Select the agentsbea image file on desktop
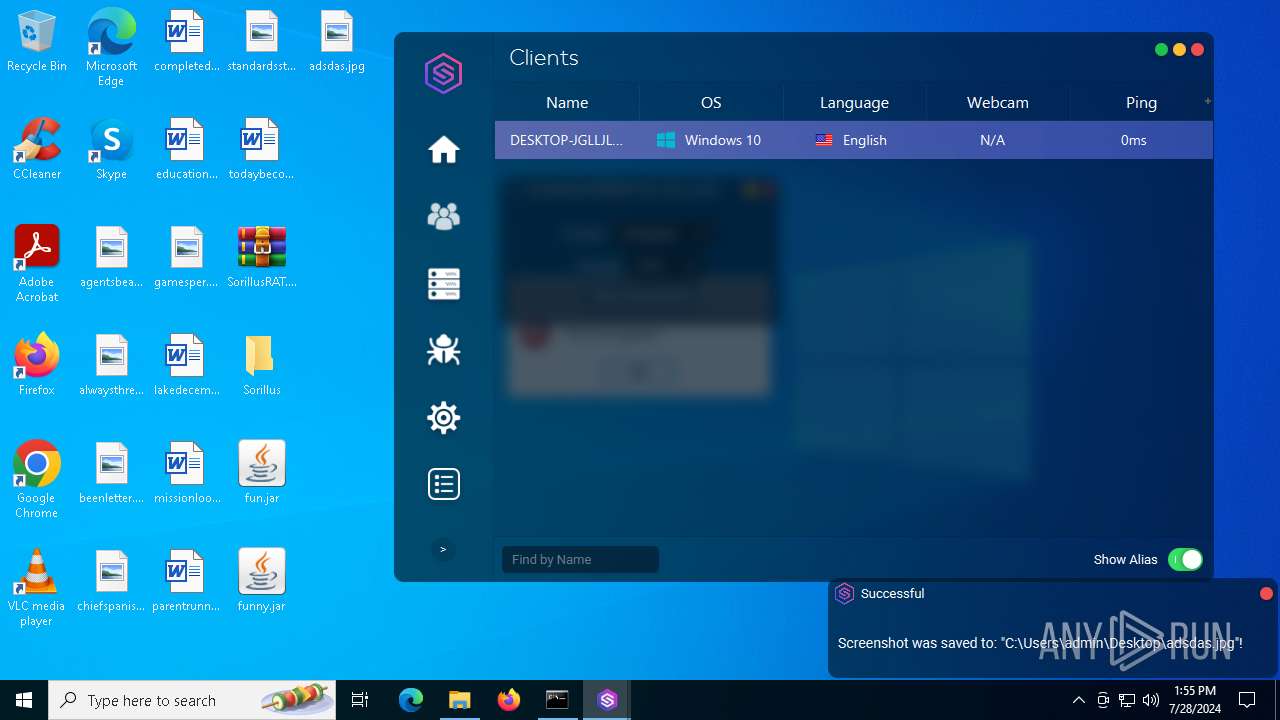This screenshot has width=1280, height=720. coord(111,257)
